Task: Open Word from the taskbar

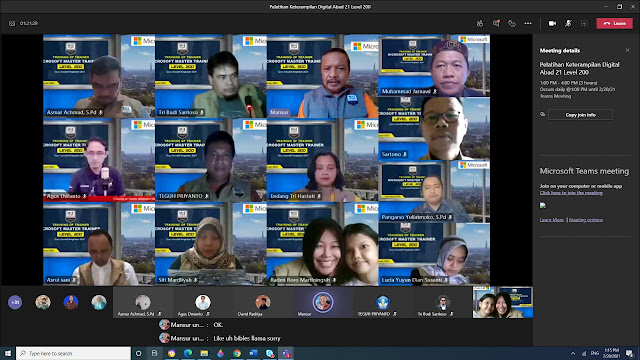Action: 253,353
